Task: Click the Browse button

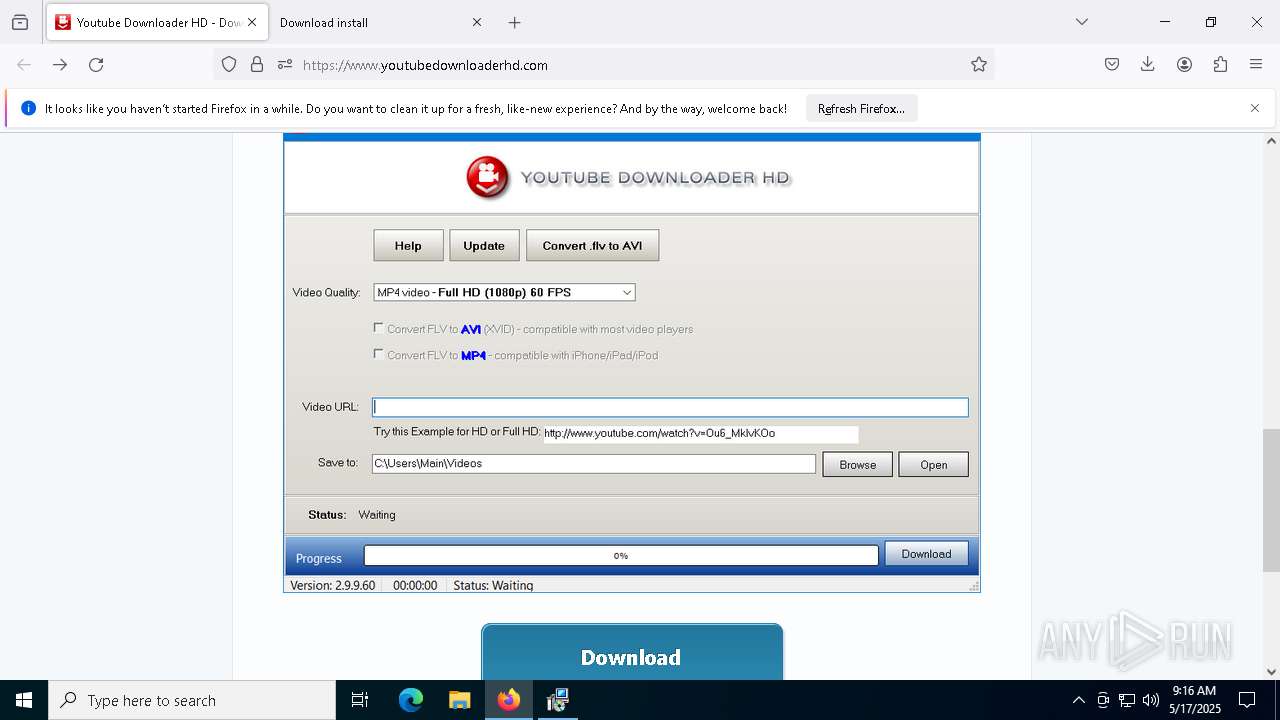Action: 857,464
